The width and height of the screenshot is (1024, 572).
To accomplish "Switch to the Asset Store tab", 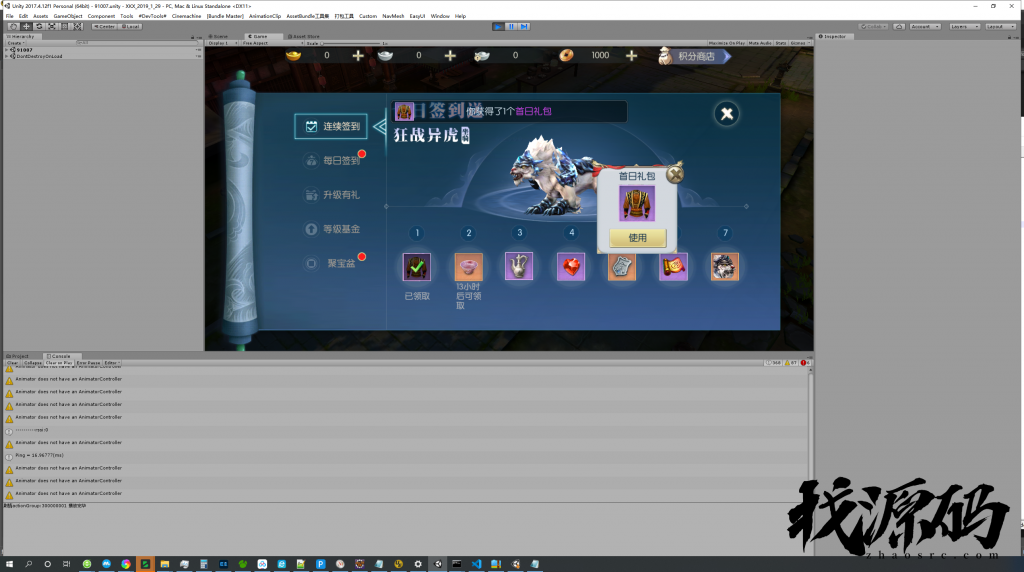I will pyautogui.click(x=304, y=37).
